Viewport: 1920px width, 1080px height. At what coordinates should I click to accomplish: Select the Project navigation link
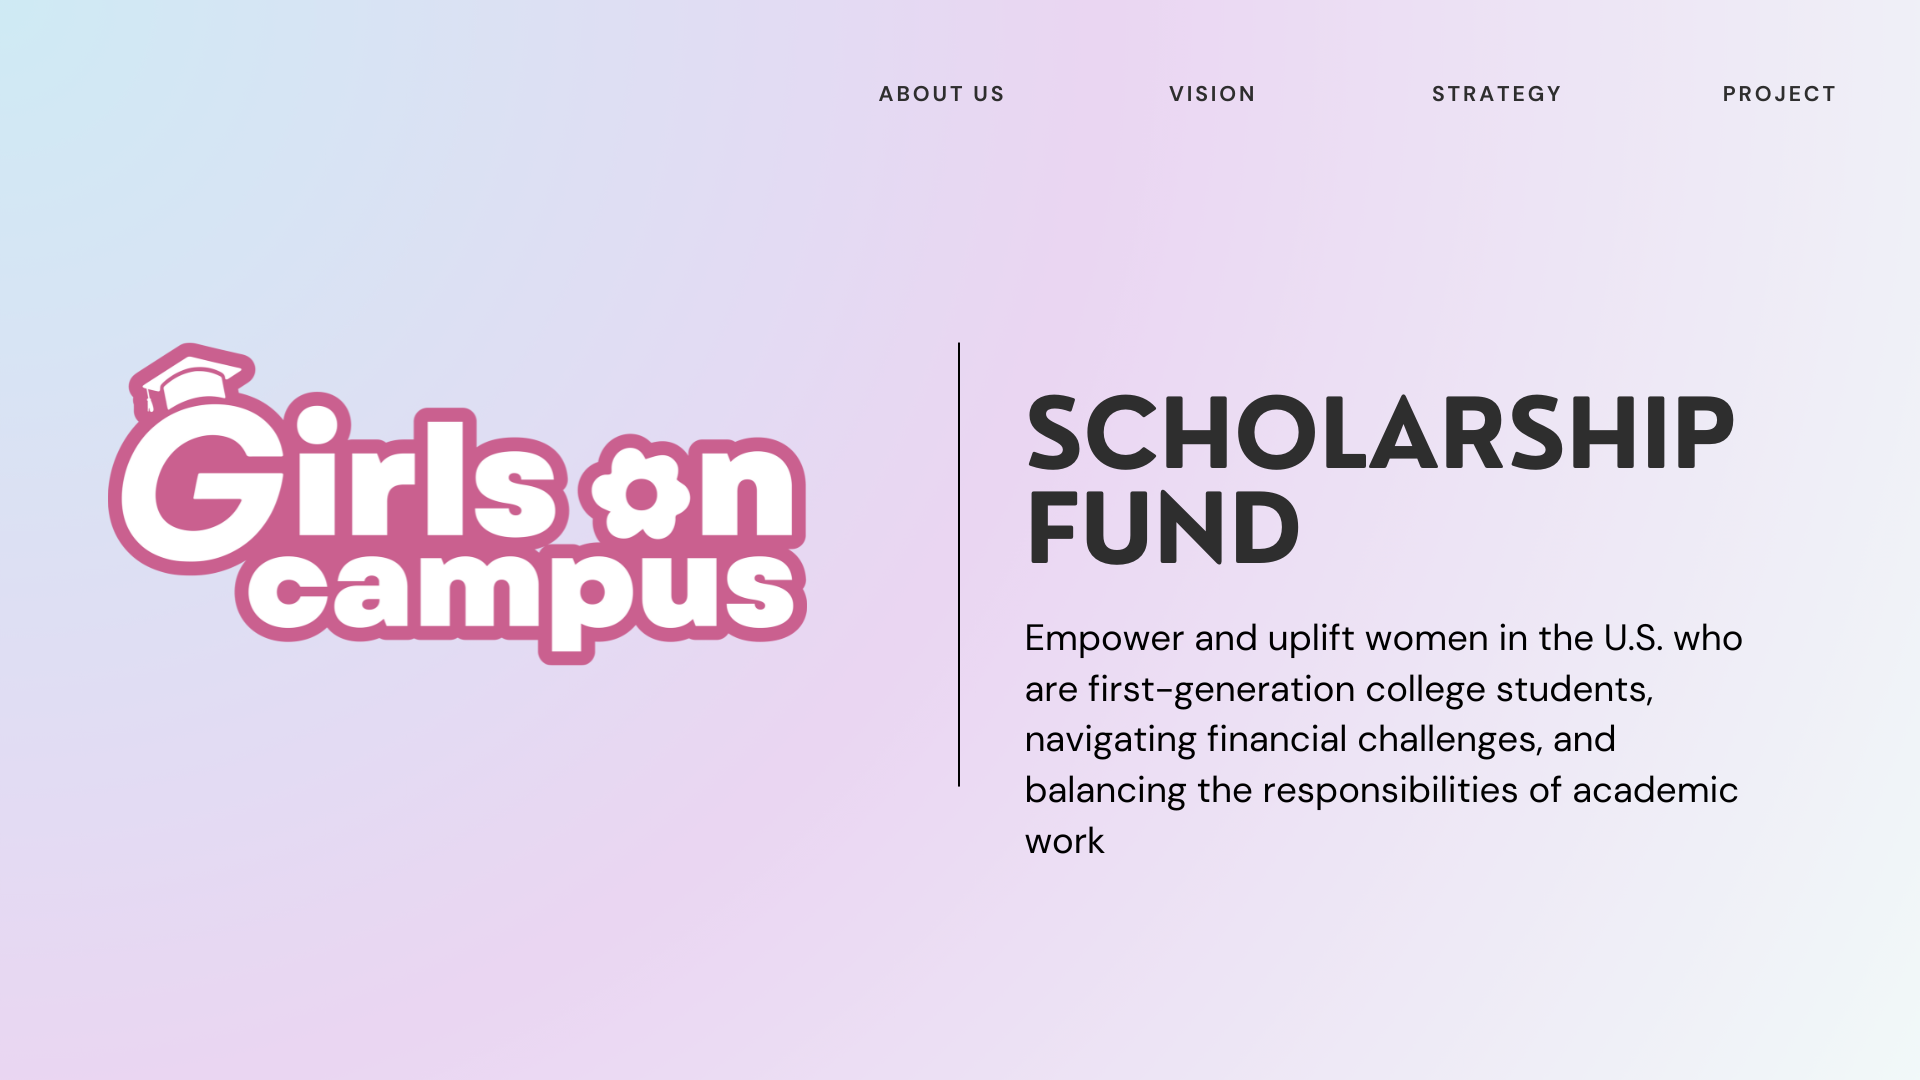tap(1778, 94)
